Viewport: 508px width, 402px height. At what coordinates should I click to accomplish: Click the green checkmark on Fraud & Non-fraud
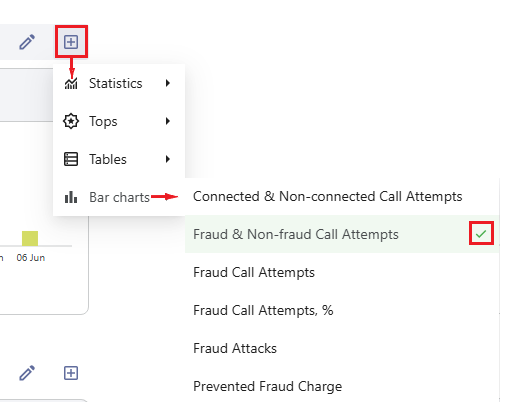click(x=481, y=234)
